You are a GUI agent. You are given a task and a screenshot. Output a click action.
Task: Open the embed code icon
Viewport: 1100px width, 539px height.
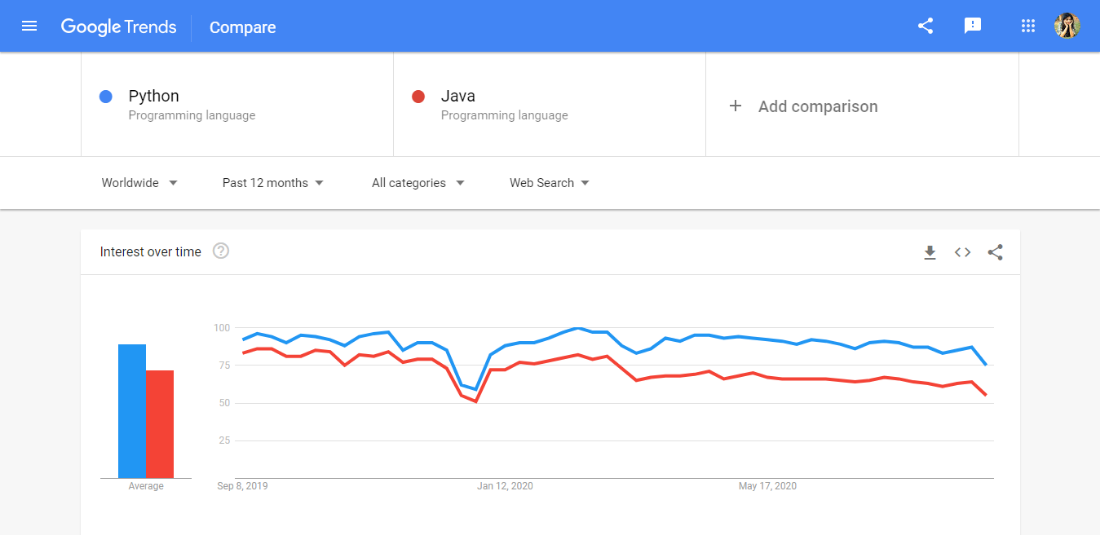[962, 253]
